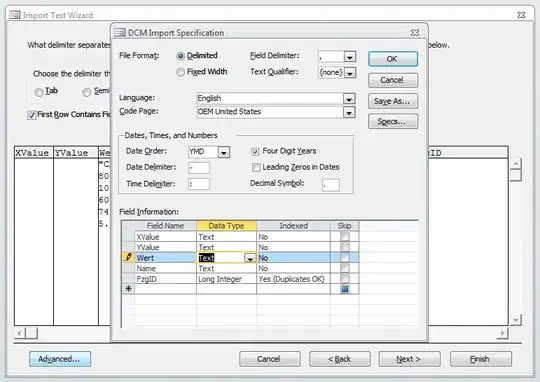Click the Save As... button

[x=393, y=101]
